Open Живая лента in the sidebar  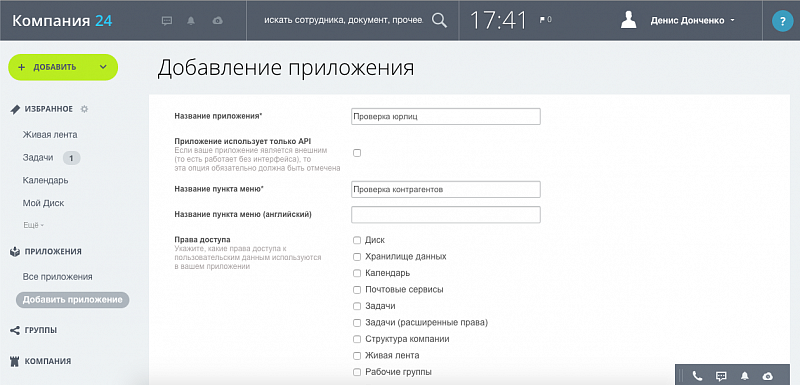pos(50,135)
